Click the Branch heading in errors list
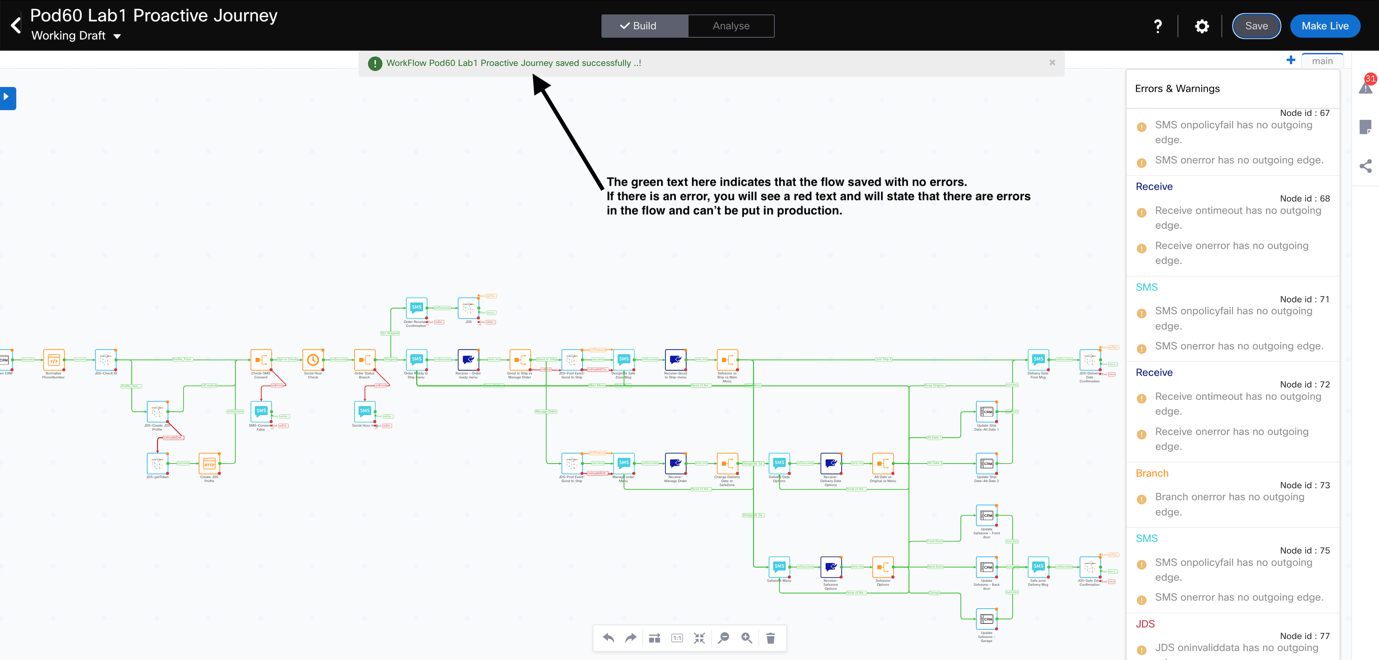This screenshot has width=1379, height=660. point(1152,473)
